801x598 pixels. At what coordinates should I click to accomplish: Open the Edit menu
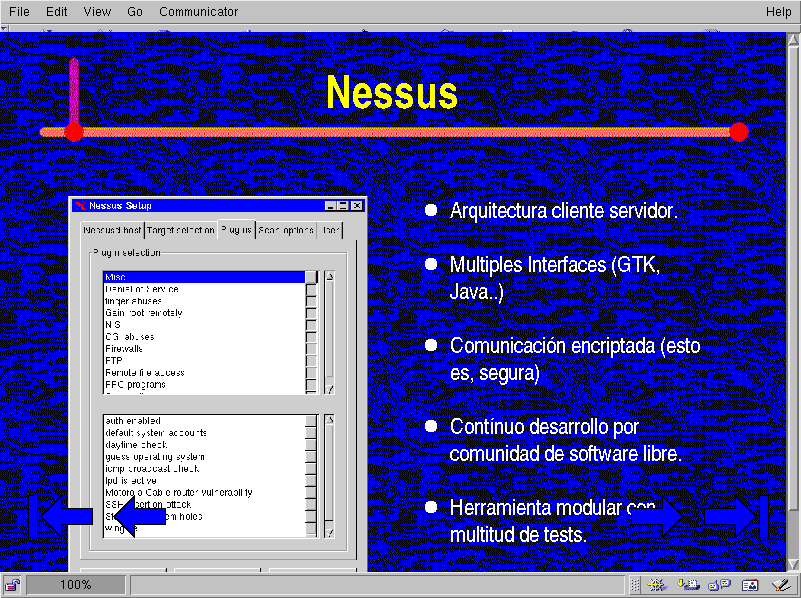click(56, 12)
